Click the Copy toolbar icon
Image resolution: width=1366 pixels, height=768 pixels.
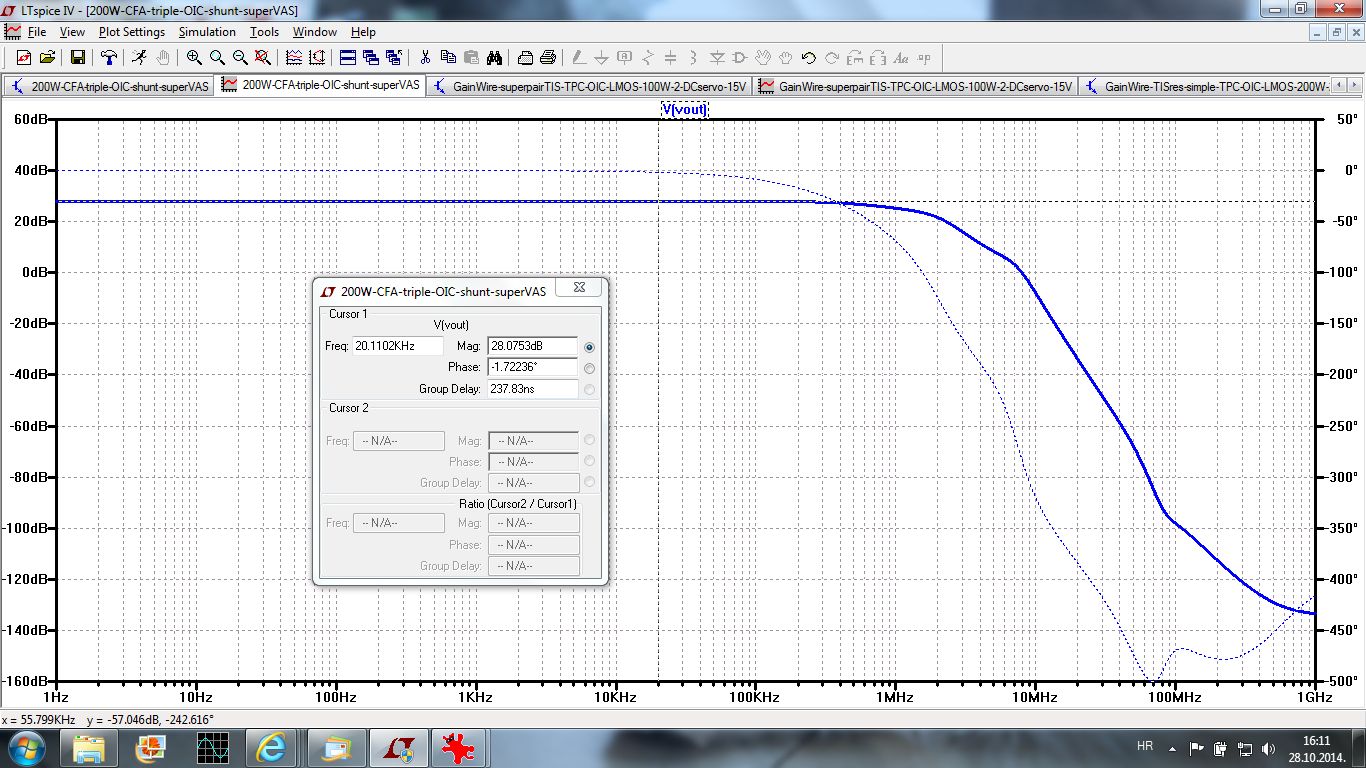pyautogui.click(x=448, y=57)
